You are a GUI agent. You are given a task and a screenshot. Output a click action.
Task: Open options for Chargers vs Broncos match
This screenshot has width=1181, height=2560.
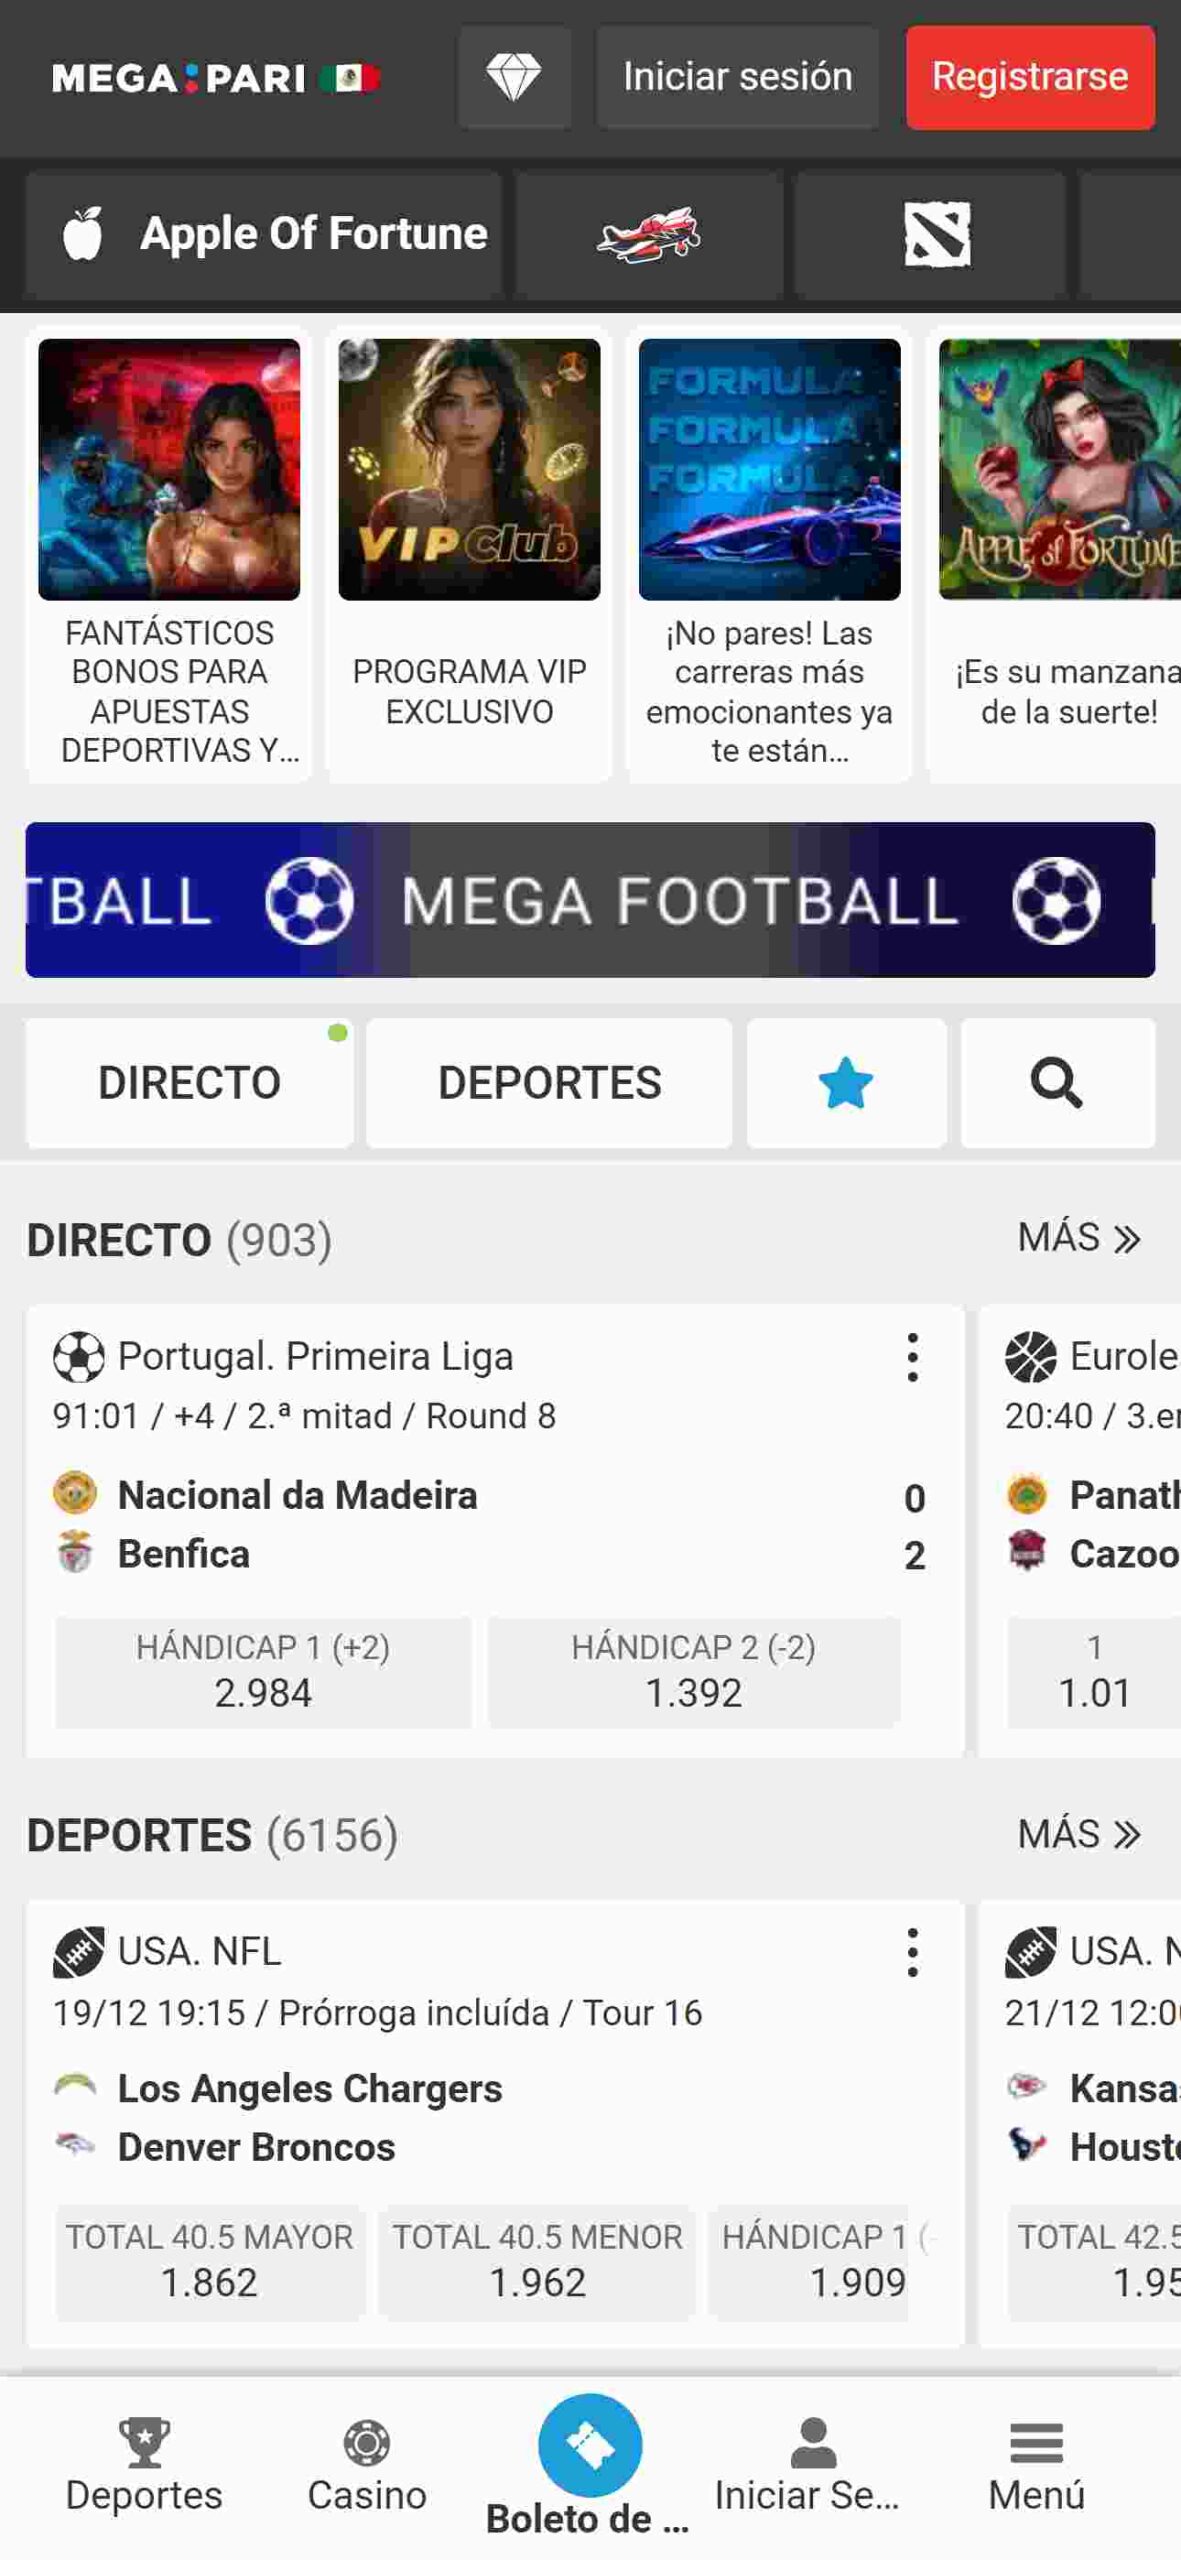(912, 1952)
